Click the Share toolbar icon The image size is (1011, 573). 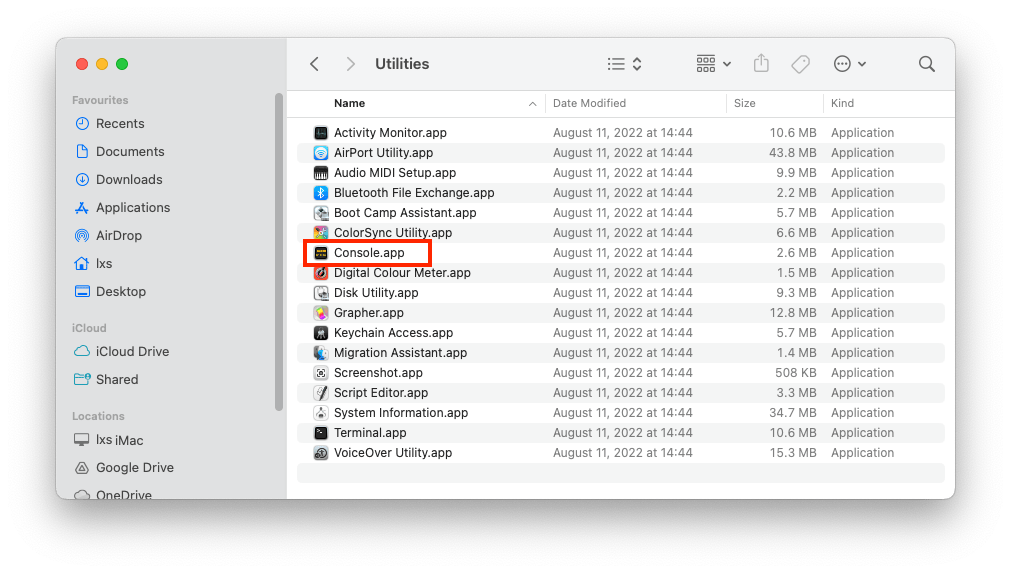[761, 63]
